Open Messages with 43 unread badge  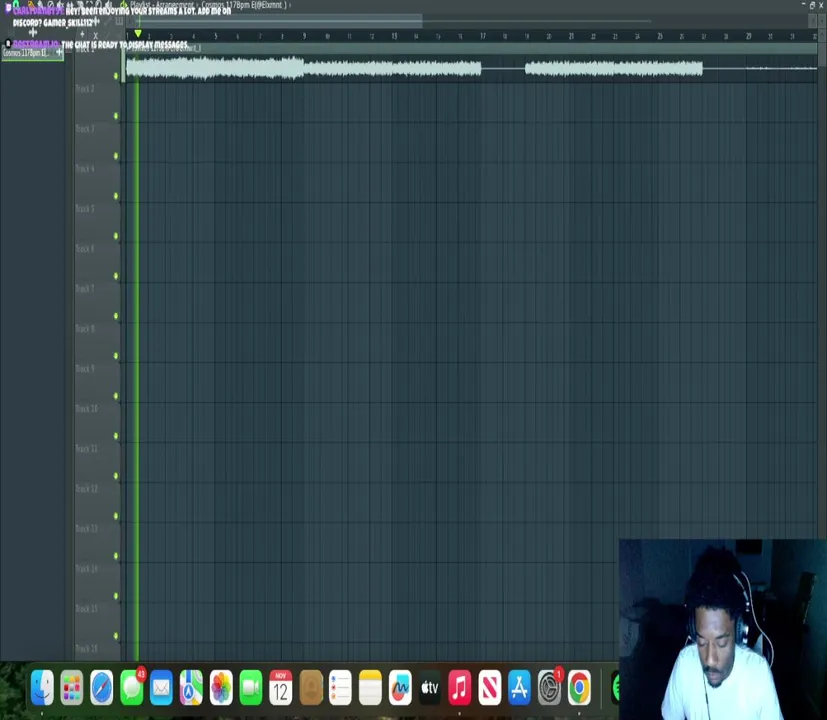pyautogui.click(x=131, y=688)
